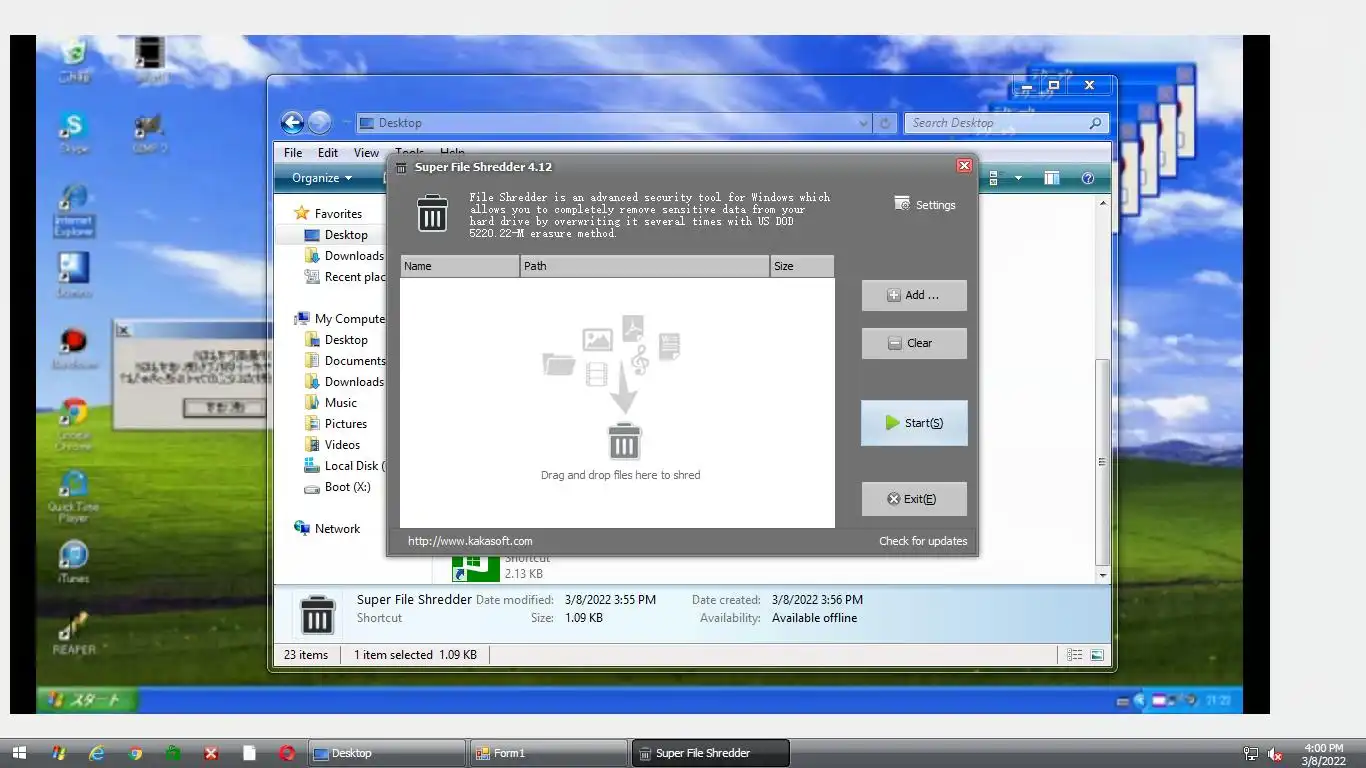Click explorer vertical scrollbar up arrow
This screenshot has width=1366, height=768.
pyautogui.click(x=1103, y=203)
